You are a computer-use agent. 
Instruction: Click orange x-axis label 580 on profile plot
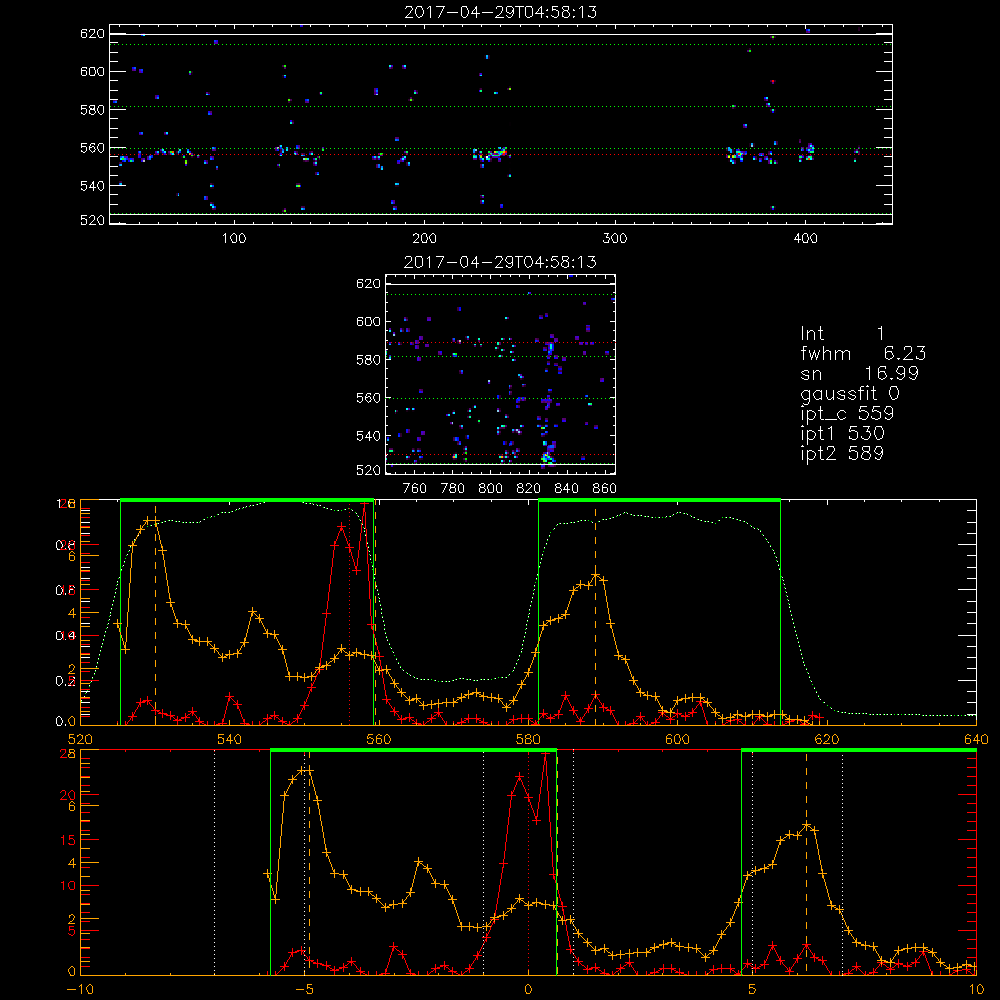coord(528,739)
